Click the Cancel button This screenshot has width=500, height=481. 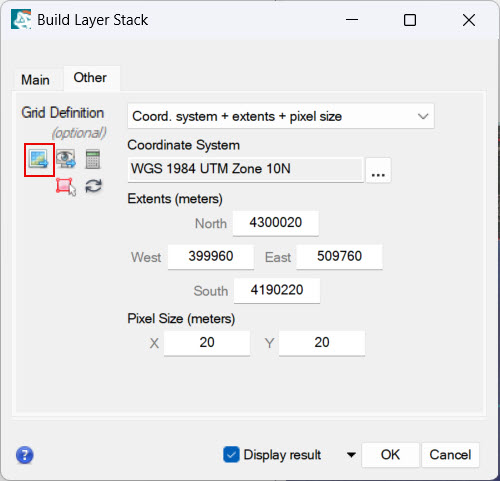(x=450, y=455)
